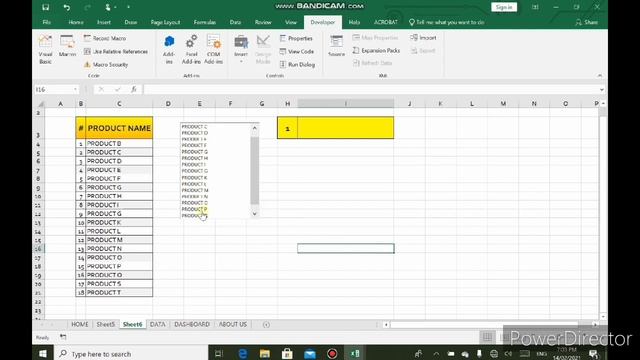Viewport: 640px width, 360px height.
Task: Open the Name Box dropdown
Action: 76,89
